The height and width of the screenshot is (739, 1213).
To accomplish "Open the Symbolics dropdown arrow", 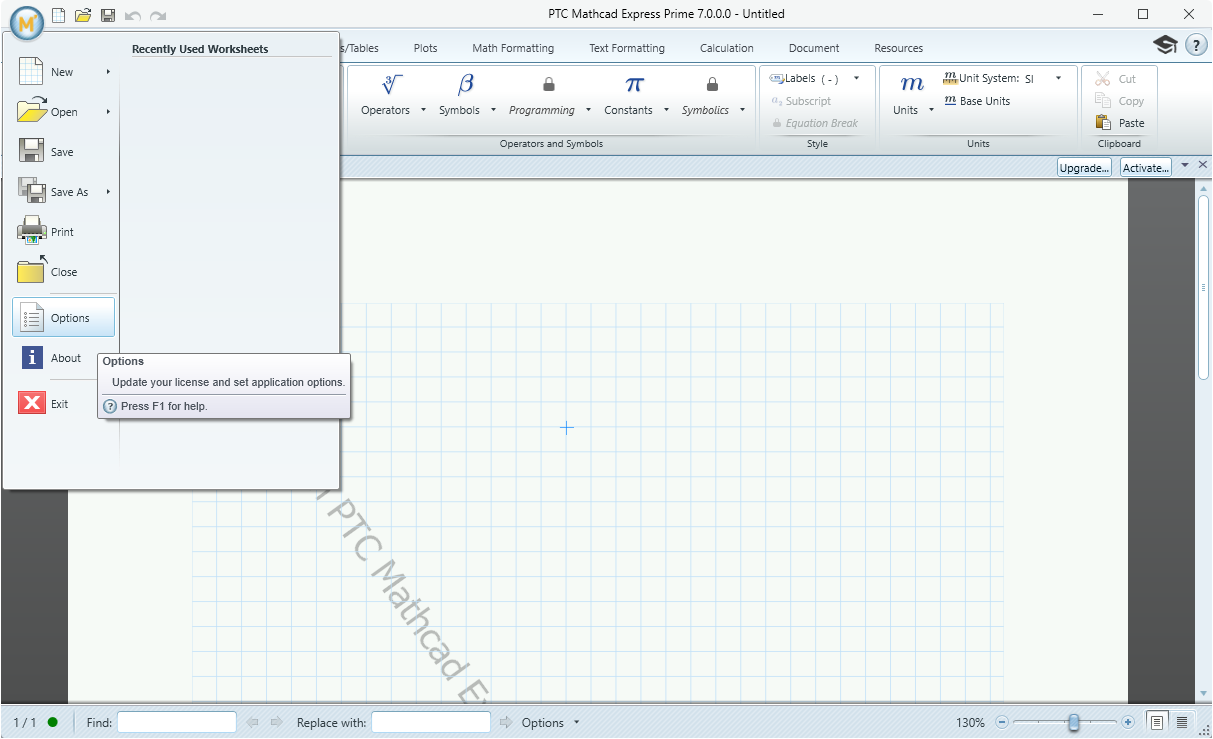I will [742, 110].
